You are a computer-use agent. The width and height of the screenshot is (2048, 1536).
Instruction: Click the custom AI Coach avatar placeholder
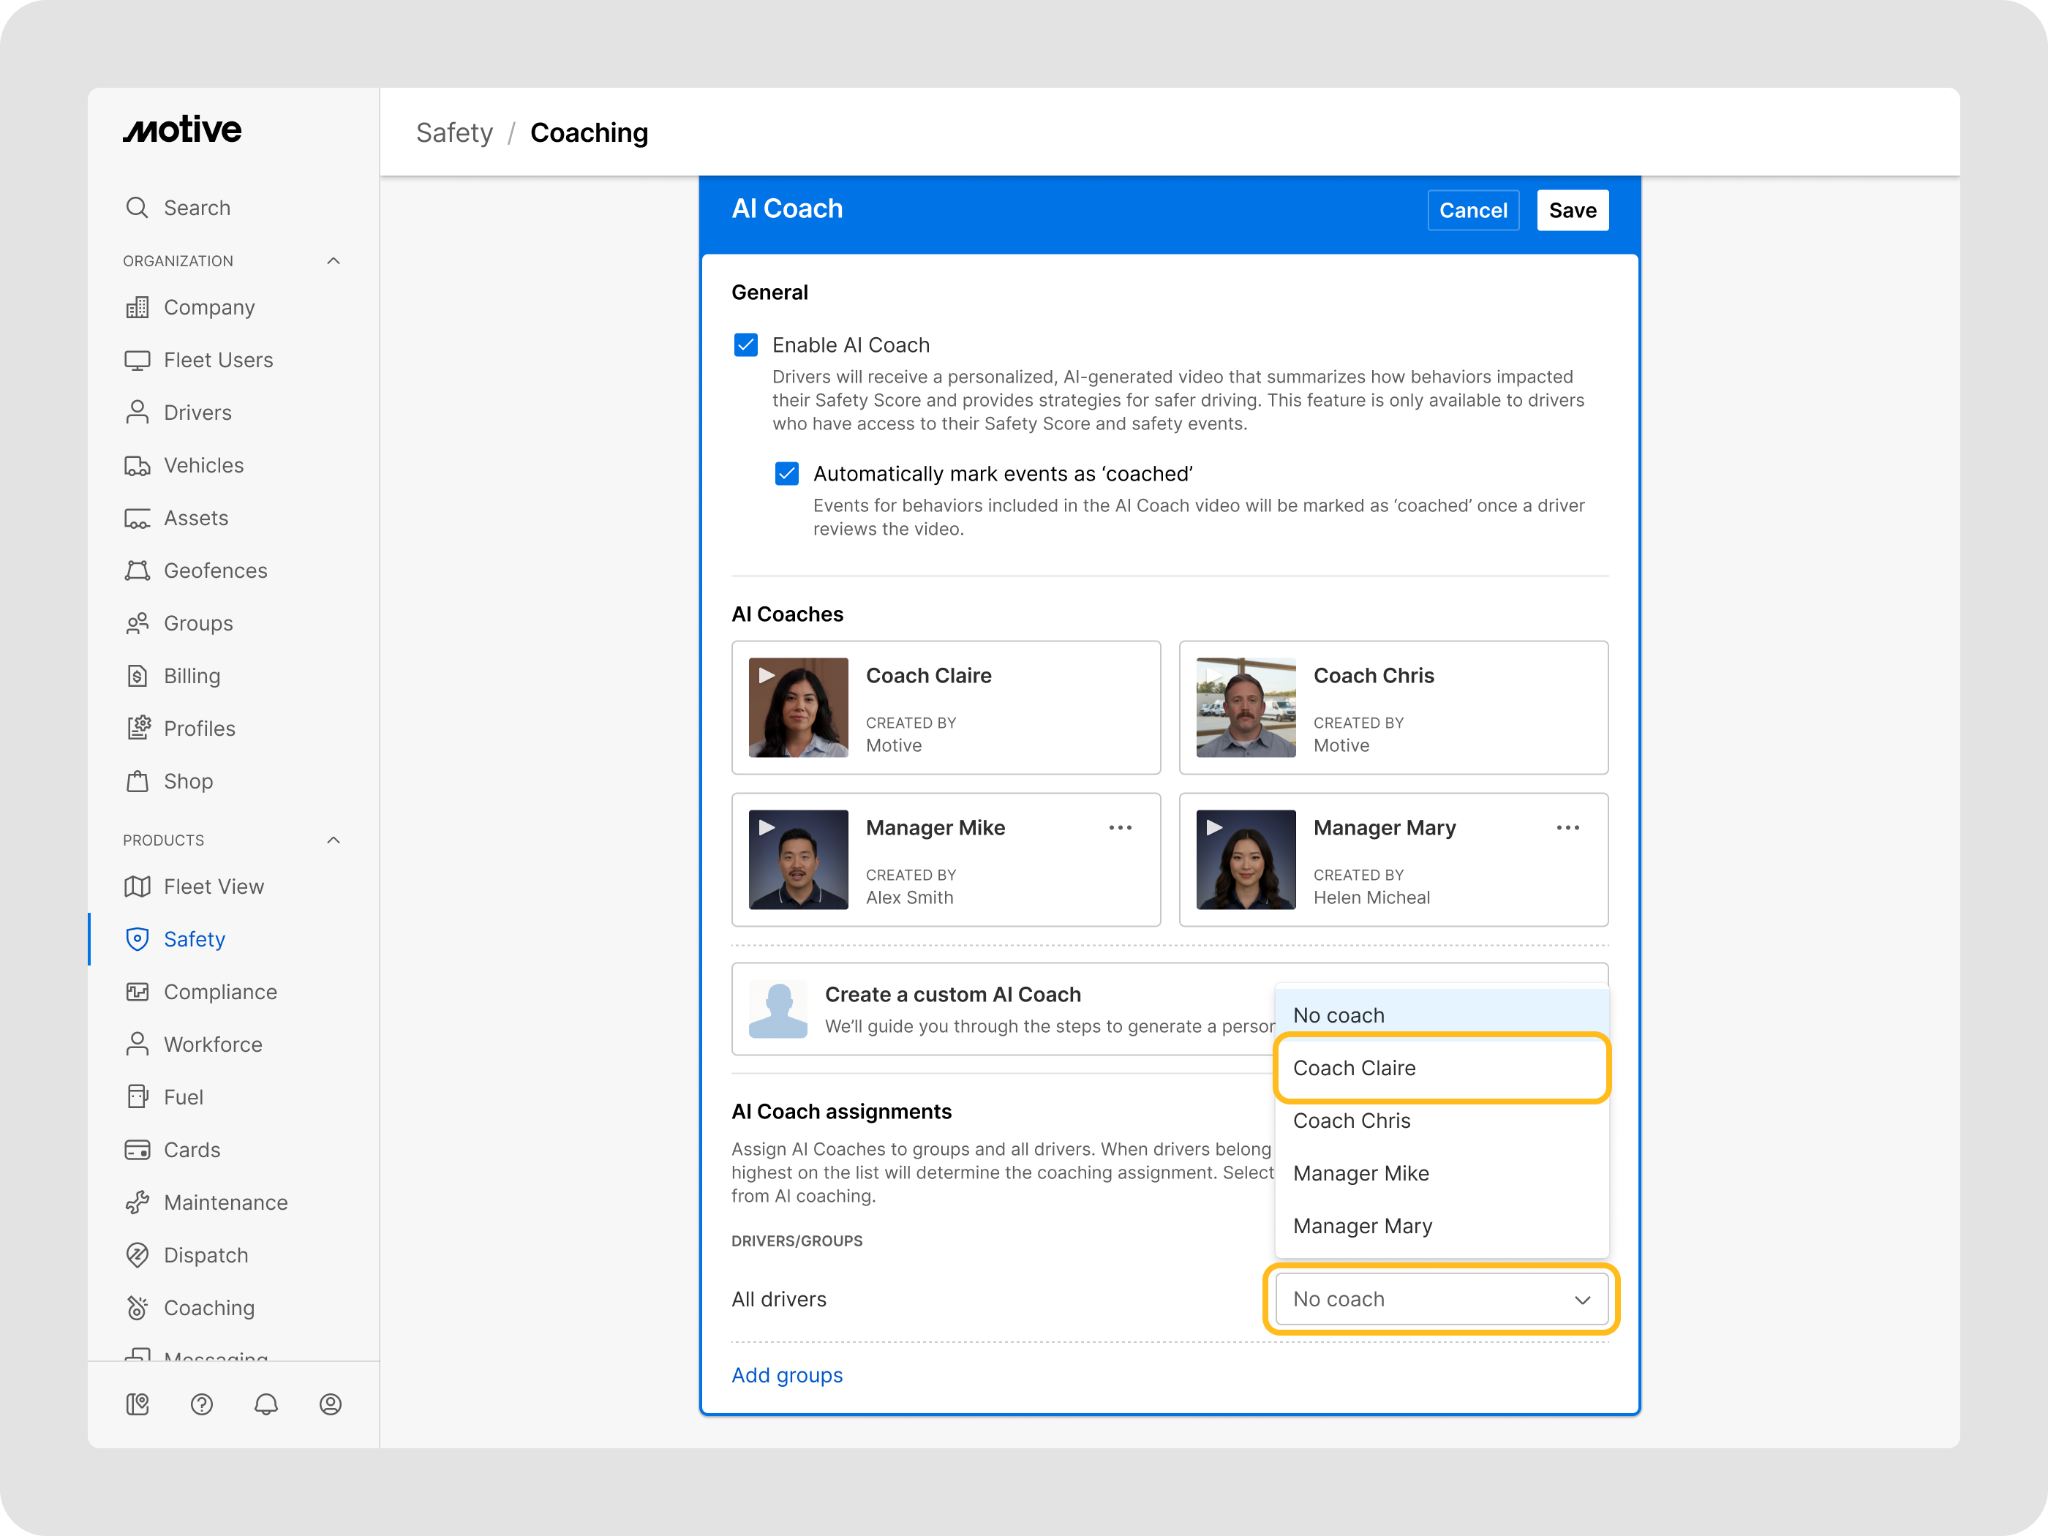(777, 1009)
